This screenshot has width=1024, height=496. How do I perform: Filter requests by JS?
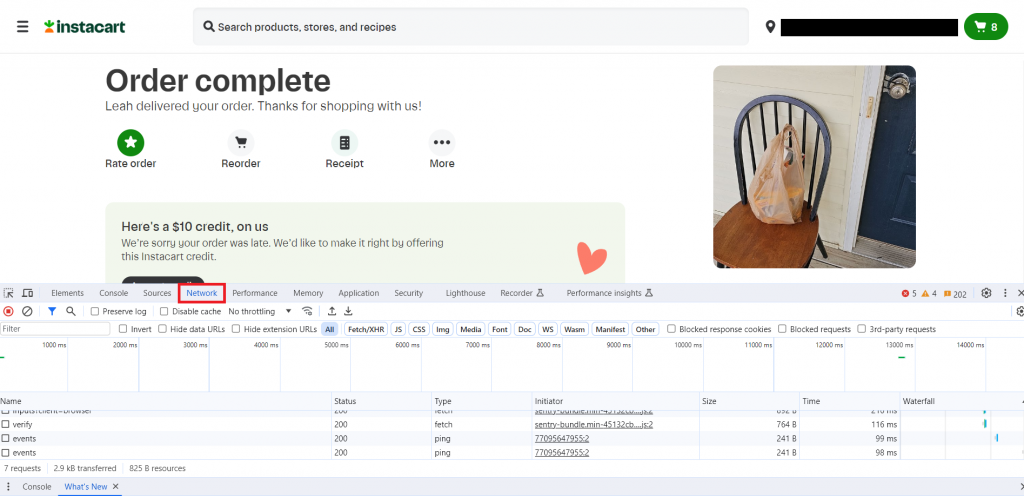point(398,330)
